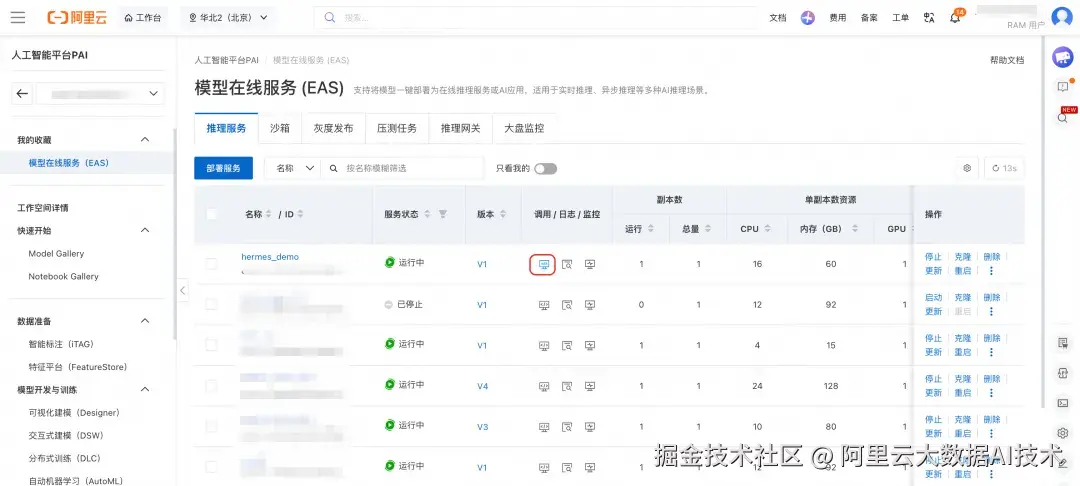Open the feedback icon in right sidebar
Viewport: 1080px width, 486px height.
pos(1063,87)
